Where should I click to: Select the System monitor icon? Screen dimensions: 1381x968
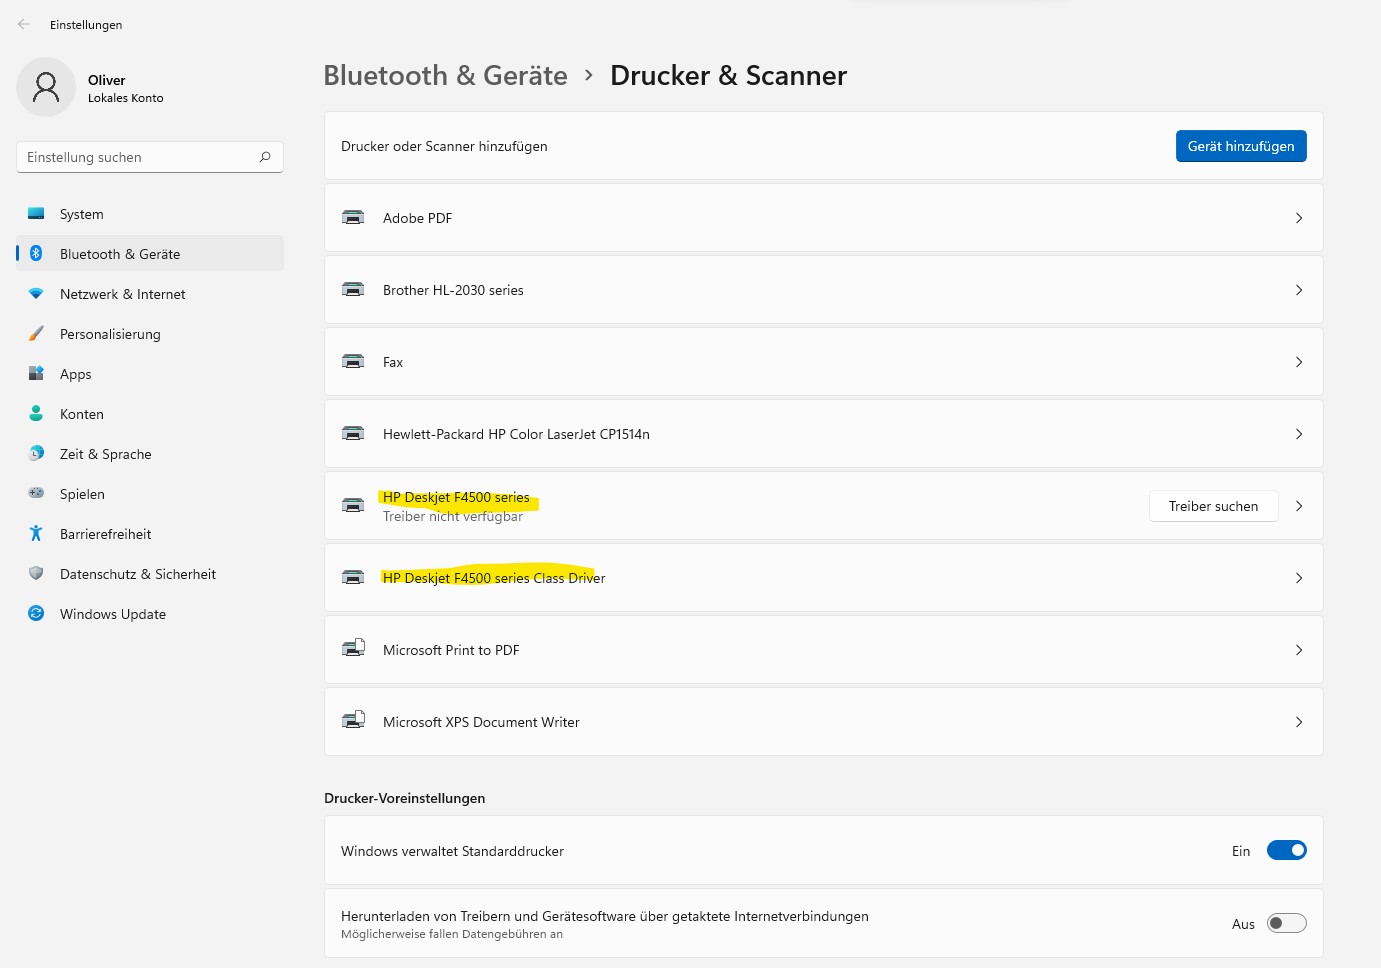point(36,214)
